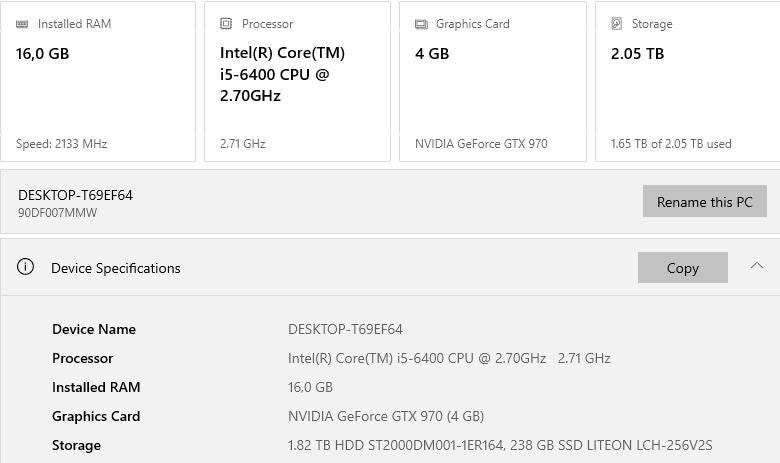Click the Storage drive icon
This screenshot has height=463, width=780.
617,24
